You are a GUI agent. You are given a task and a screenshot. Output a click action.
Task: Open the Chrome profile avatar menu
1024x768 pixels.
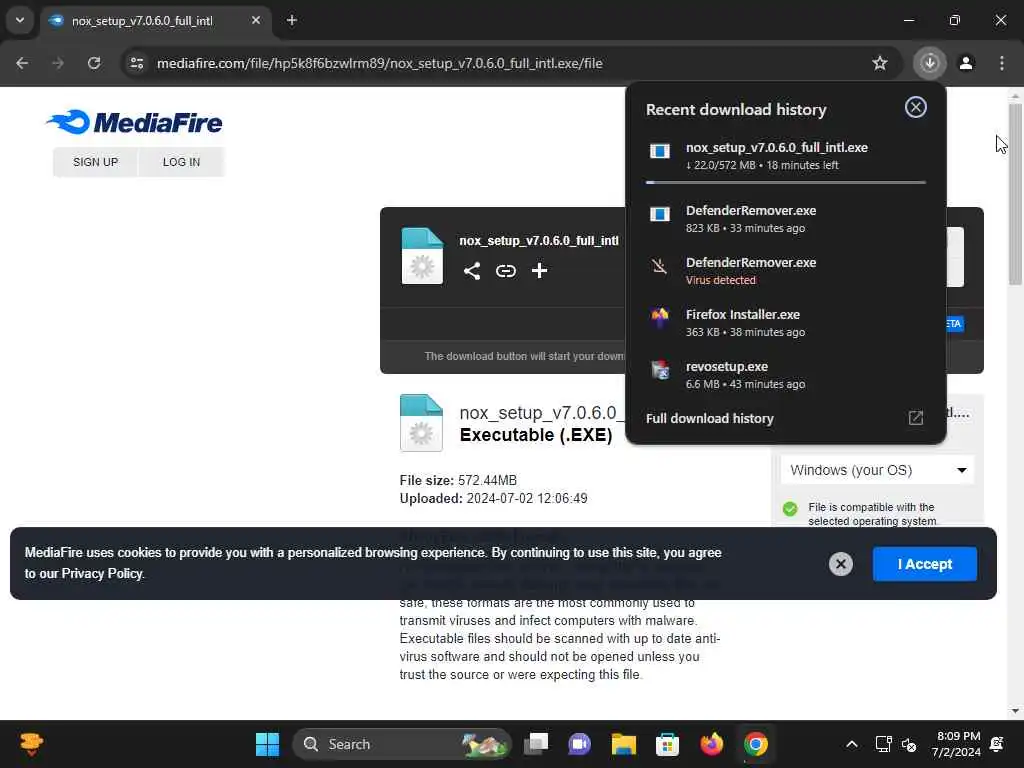pos(966,63)
